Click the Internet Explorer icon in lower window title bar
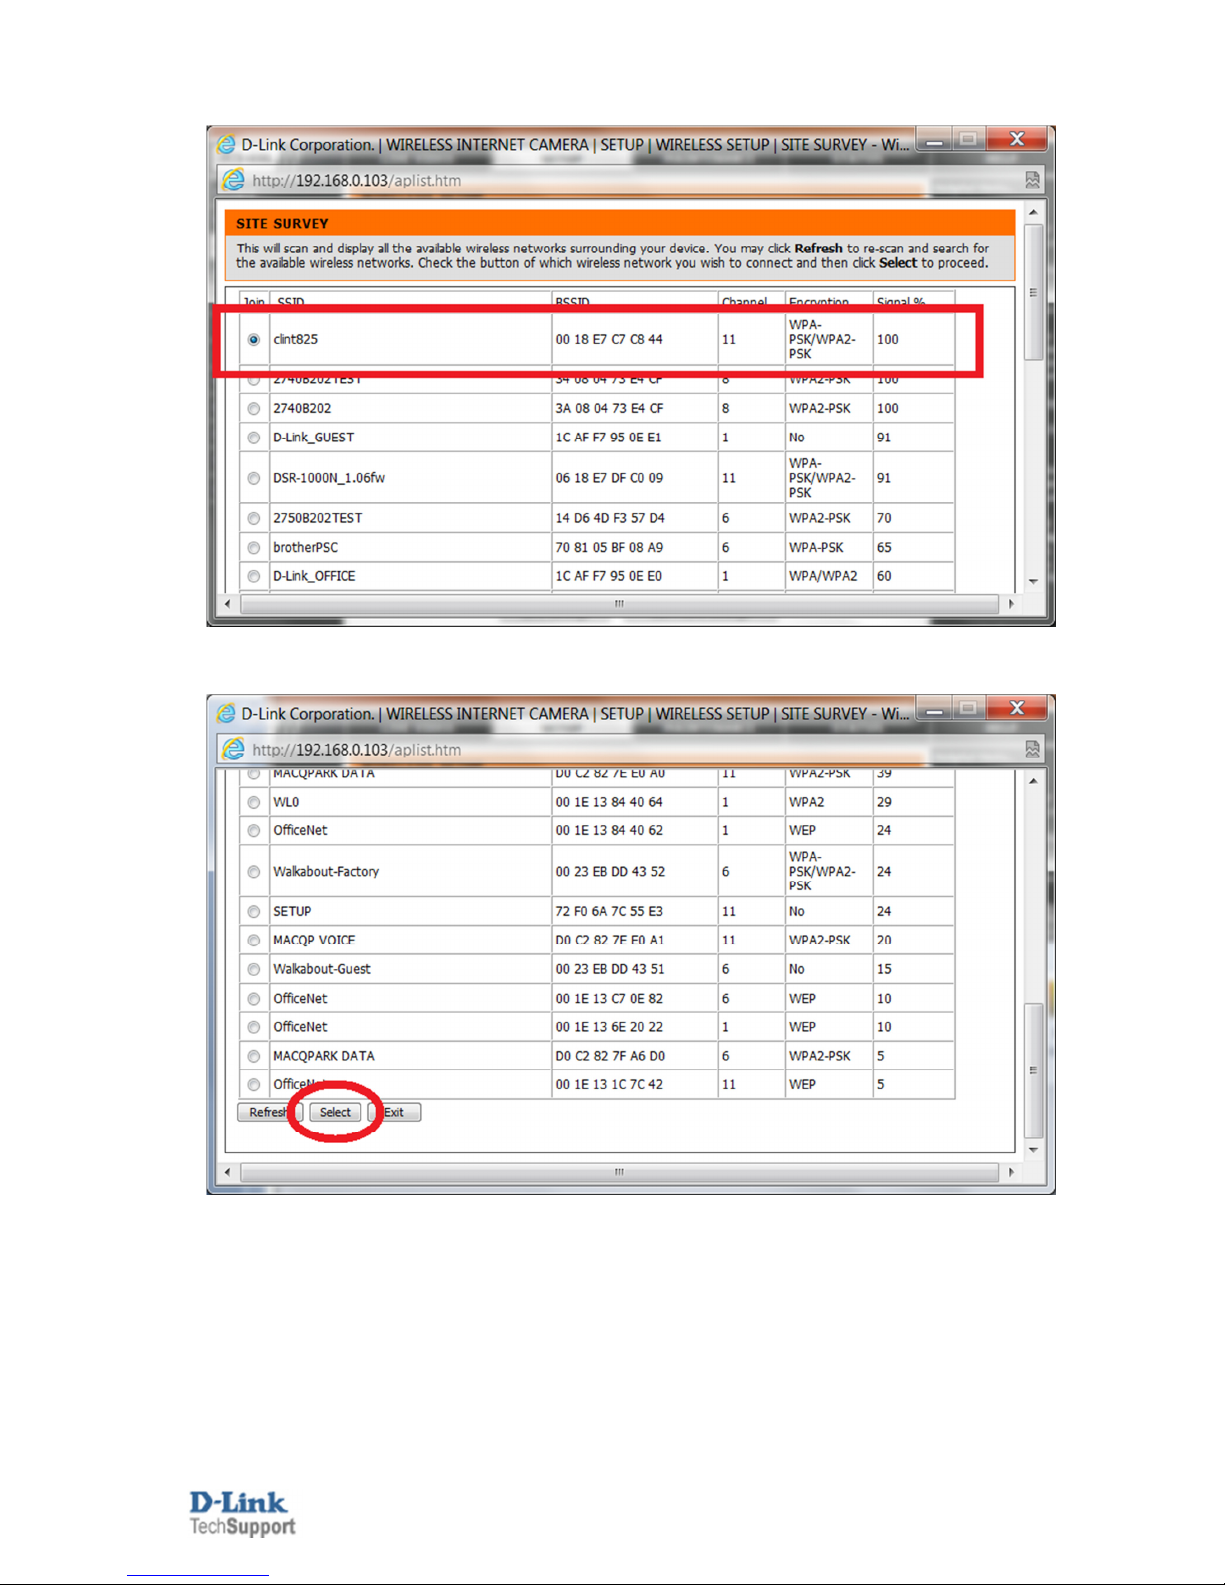Viewport: 1225px width, 1585px height. (227, 714)
